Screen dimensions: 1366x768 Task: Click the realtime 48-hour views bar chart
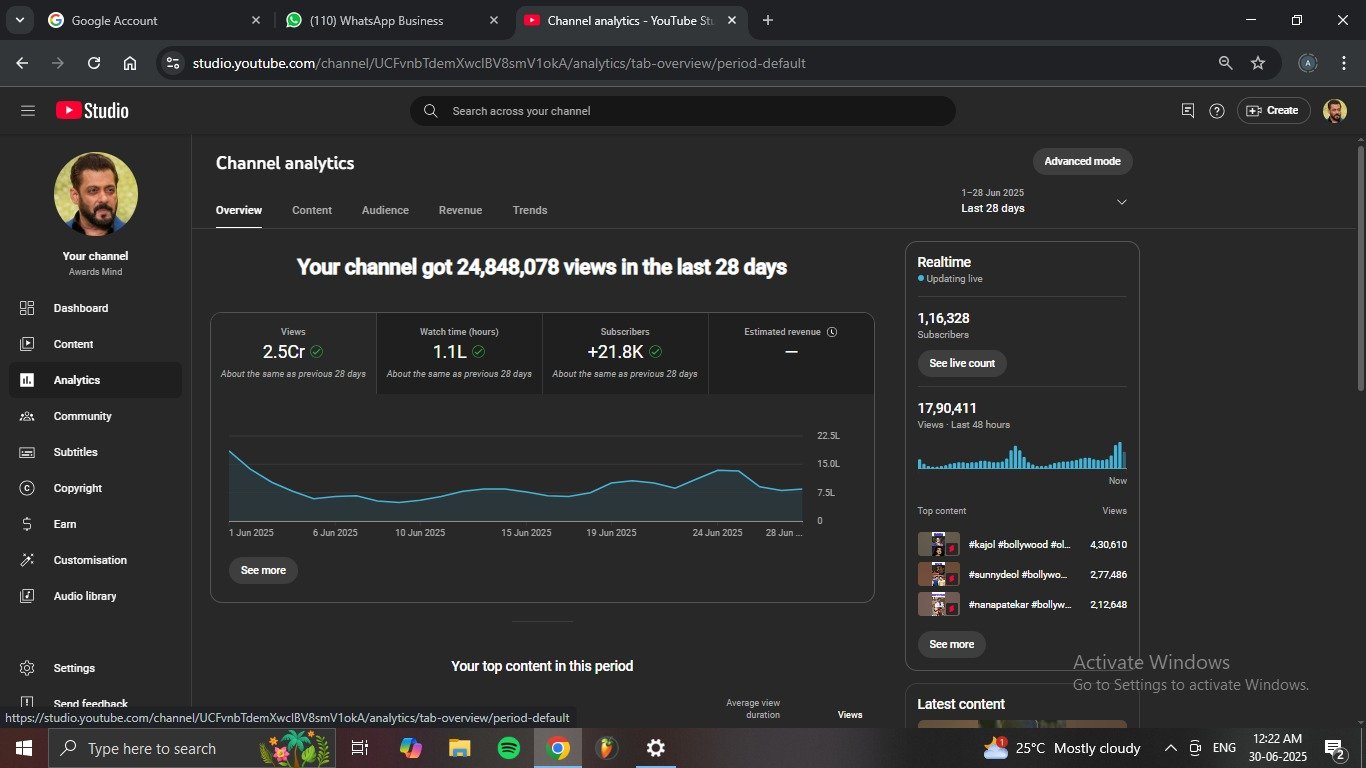(1022, 456)
